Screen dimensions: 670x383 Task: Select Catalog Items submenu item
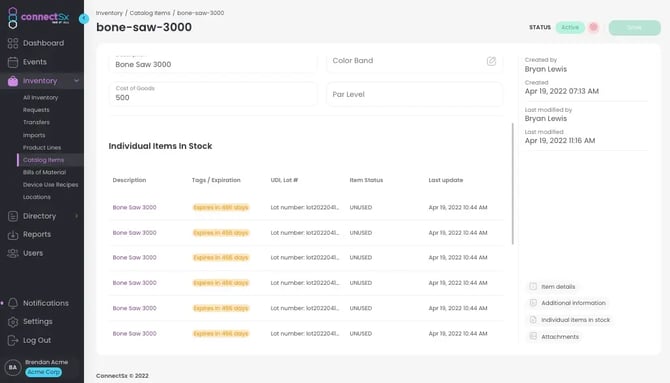(44, 160)
